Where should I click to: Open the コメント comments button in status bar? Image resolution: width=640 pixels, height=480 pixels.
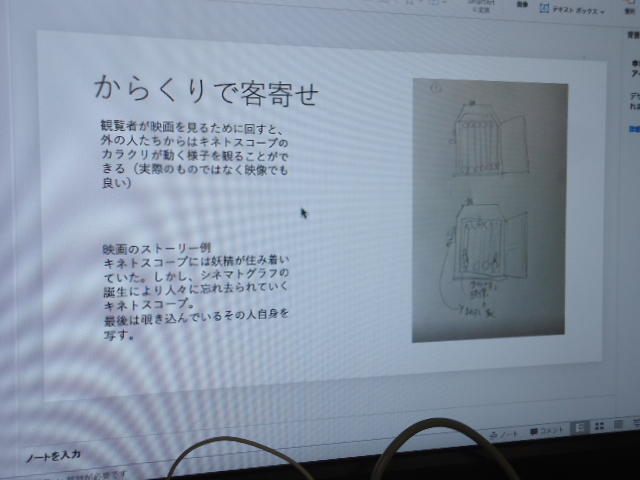[547, 430]
